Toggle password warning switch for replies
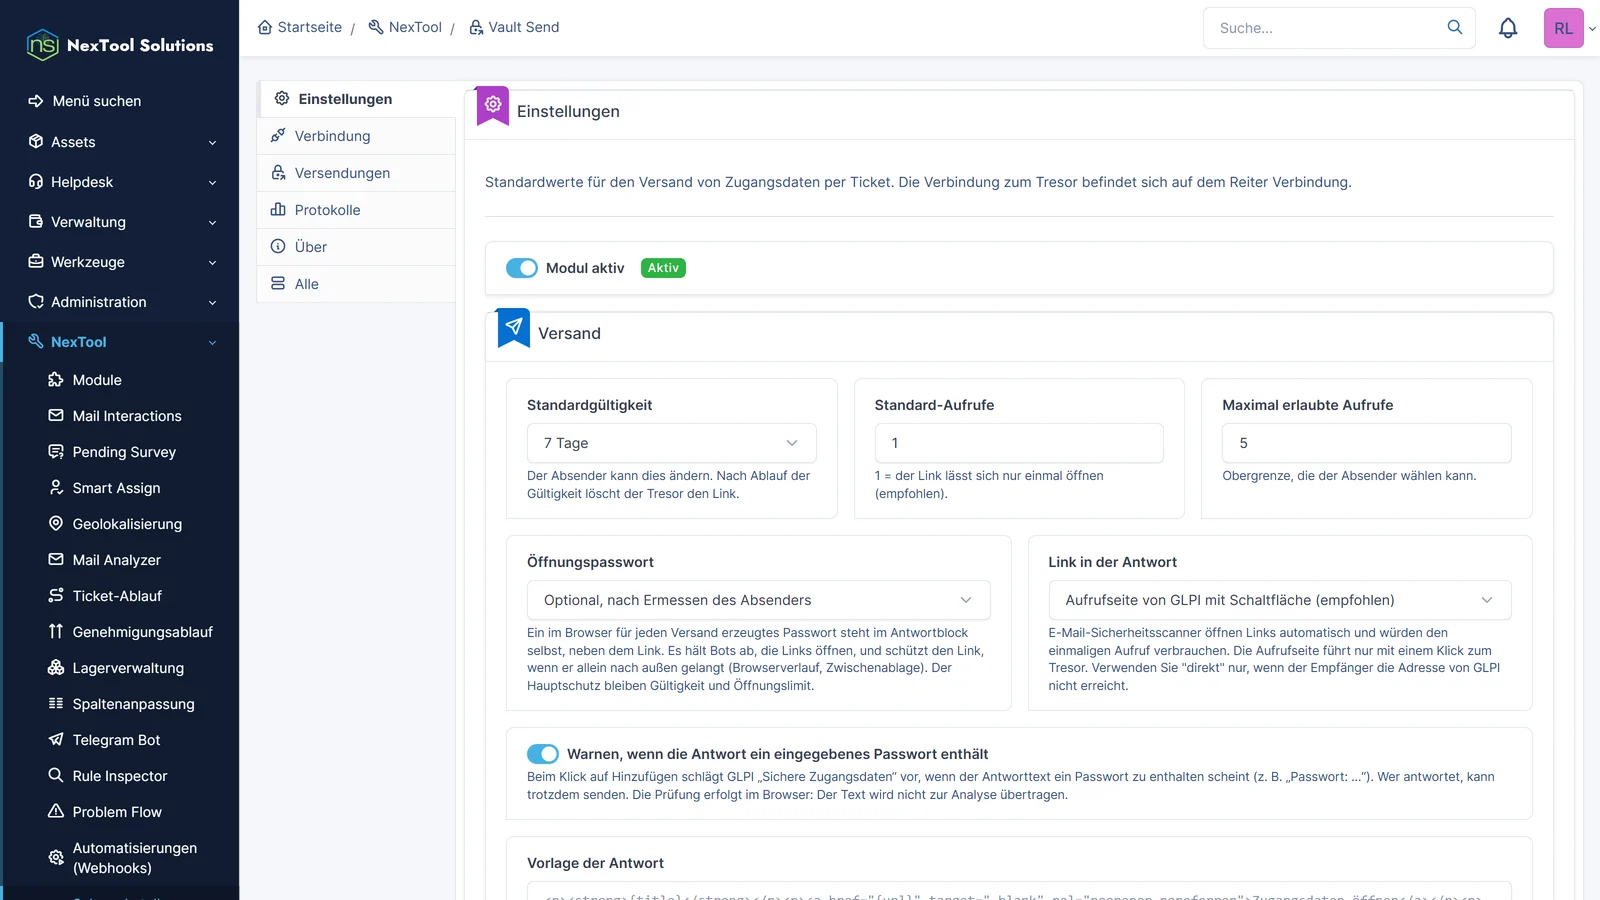Viewport: 1600px width, 900px height. click(x=543, y=754)
